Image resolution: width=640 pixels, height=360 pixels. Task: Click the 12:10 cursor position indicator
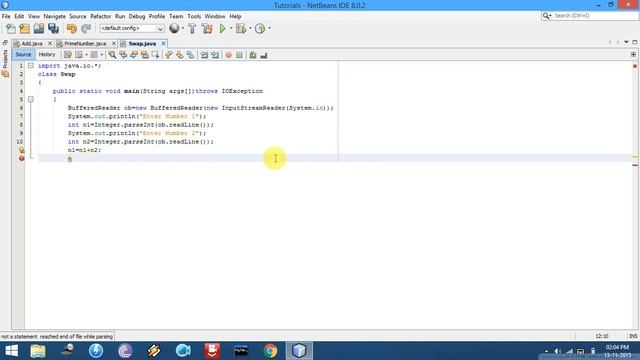pos(602,336)
